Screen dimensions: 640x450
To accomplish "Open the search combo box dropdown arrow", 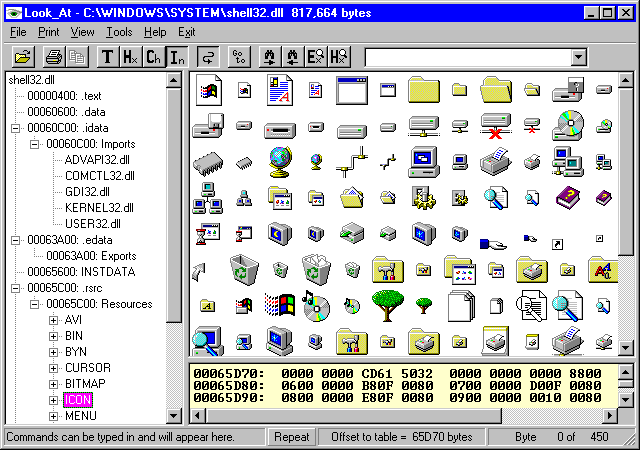I will tap(578, 57).
